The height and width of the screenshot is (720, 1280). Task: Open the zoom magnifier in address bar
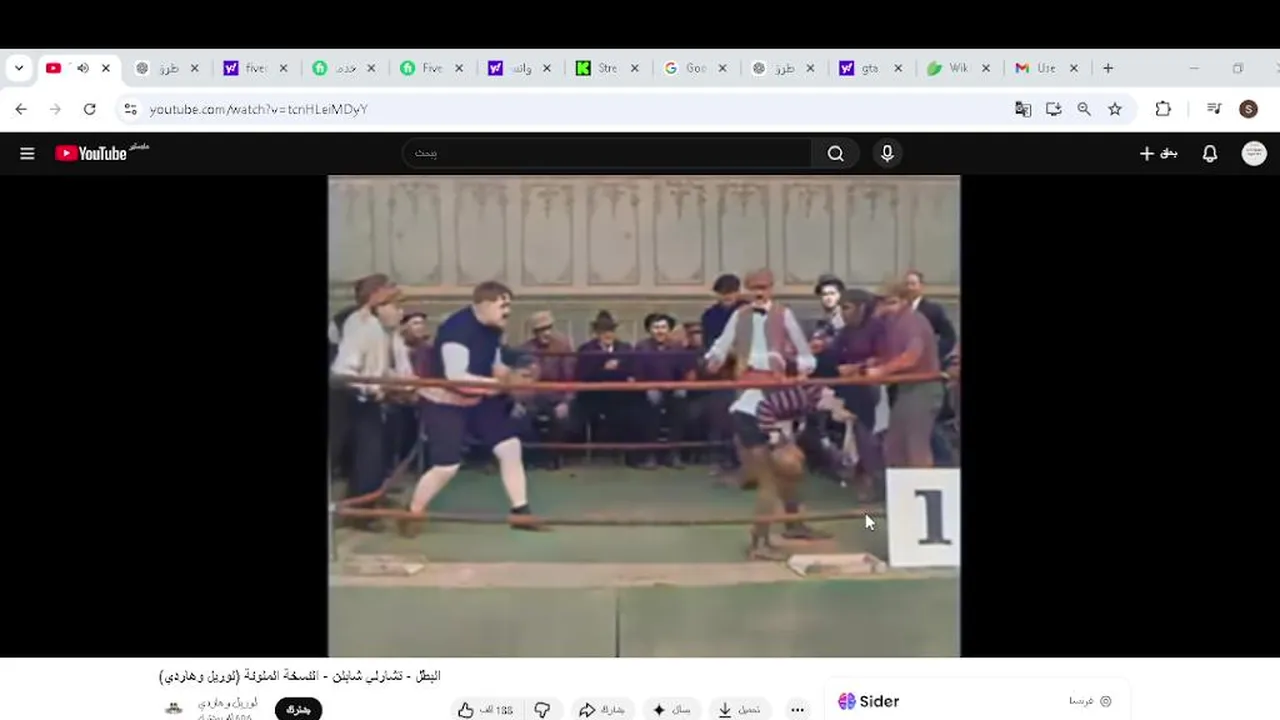click(x=1084, y=109)
